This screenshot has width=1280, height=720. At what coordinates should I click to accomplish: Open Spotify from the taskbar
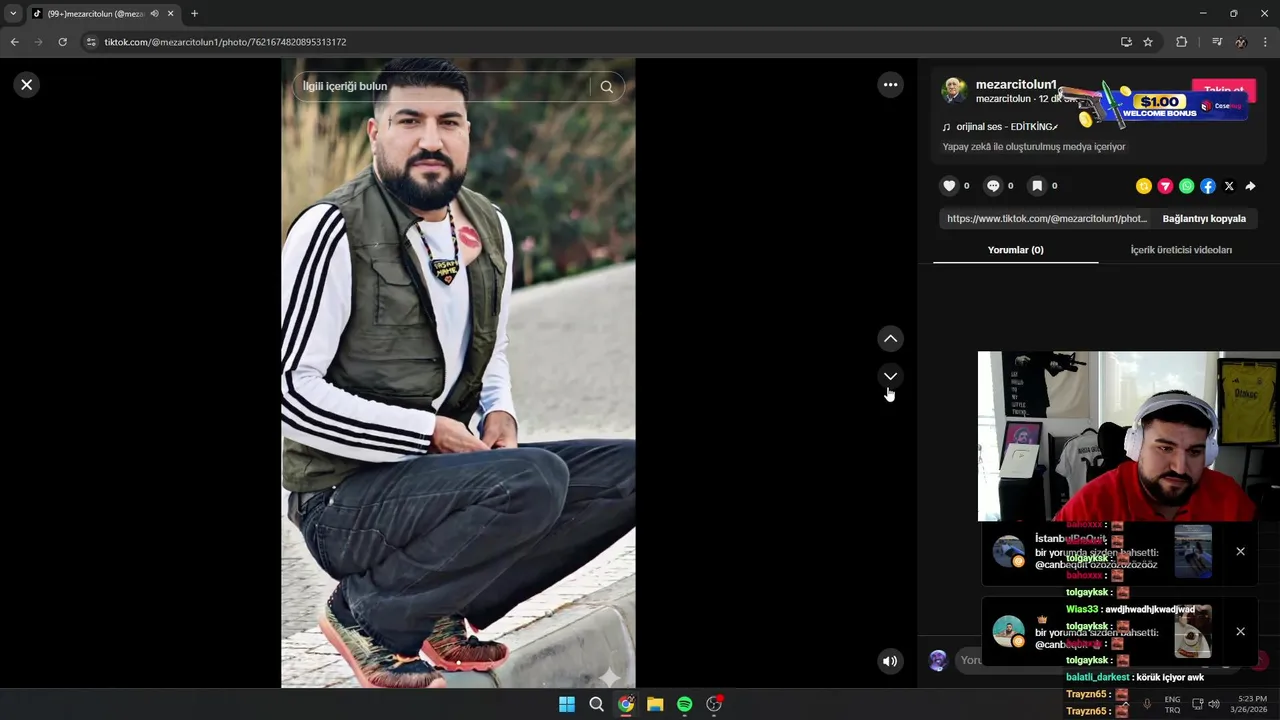684,704
